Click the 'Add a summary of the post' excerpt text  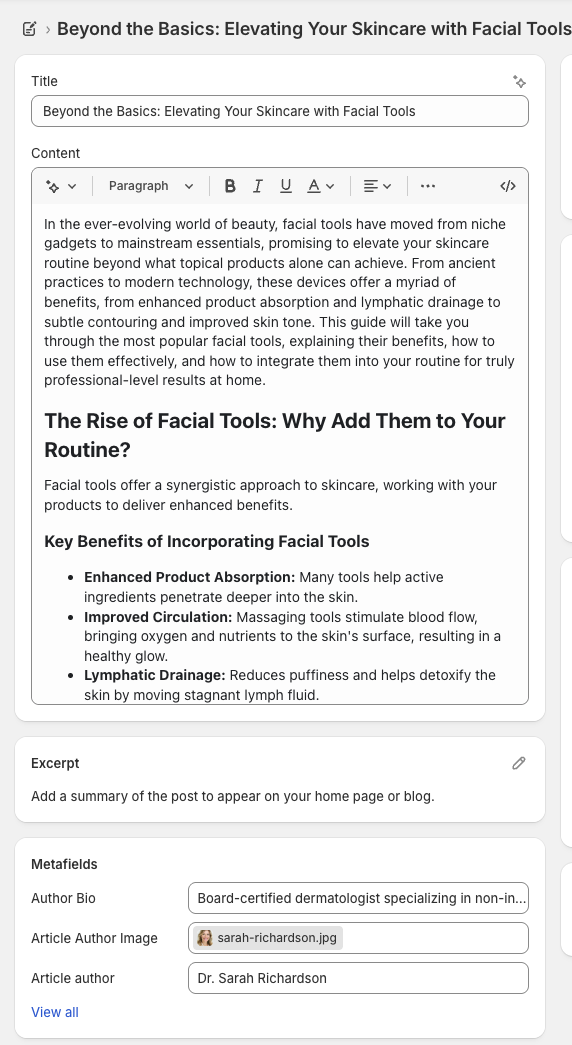pos(233,796)
